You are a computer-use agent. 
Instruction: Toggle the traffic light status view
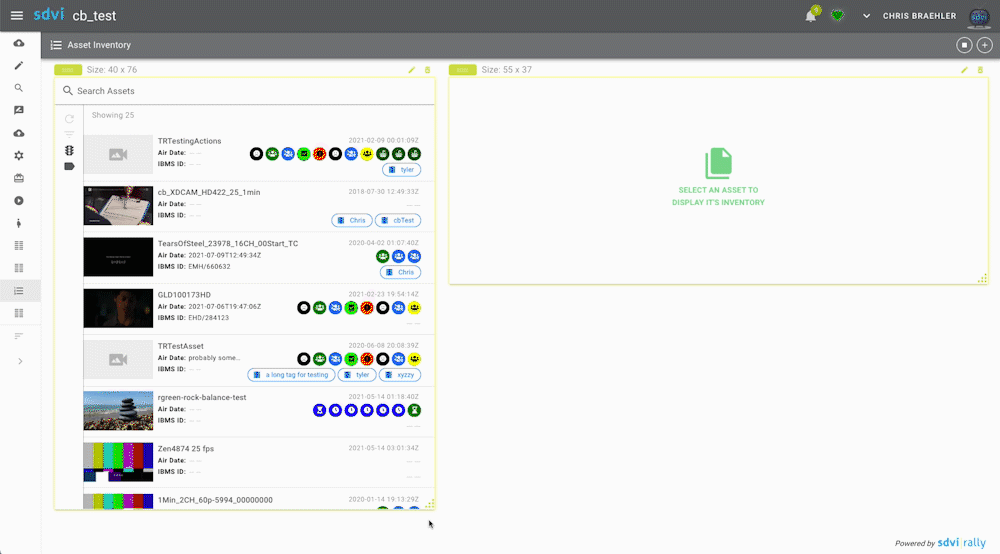(x=70, y=150)
